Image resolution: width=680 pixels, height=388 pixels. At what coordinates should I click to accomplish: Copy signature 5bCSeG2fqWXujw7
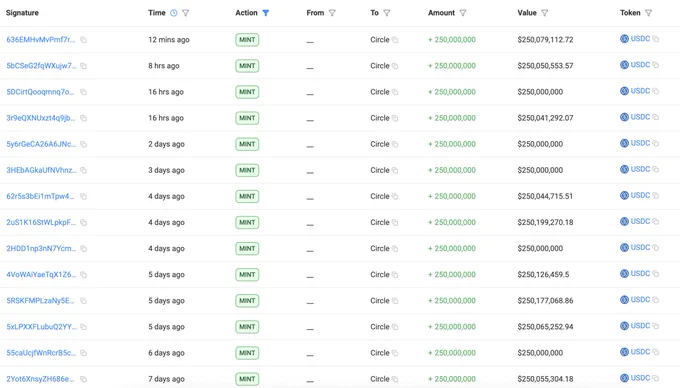pyautogui.click(x=84, y=66)
